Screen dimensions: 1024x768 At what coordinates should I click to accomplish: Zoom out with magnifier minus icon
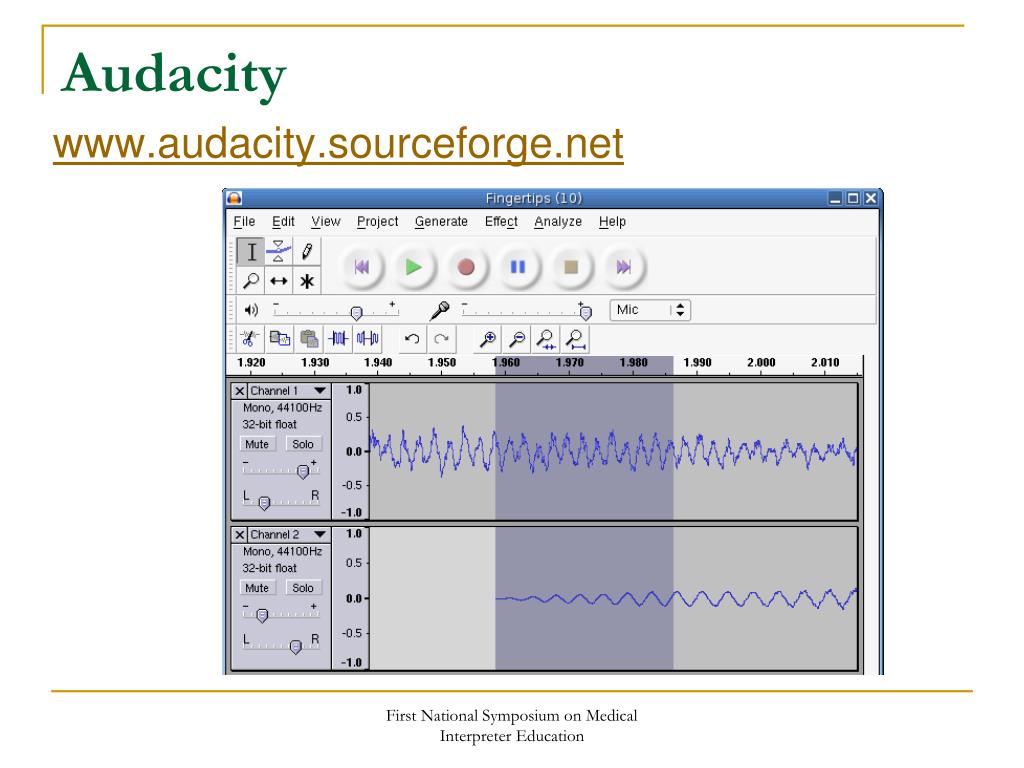[517, 338]
